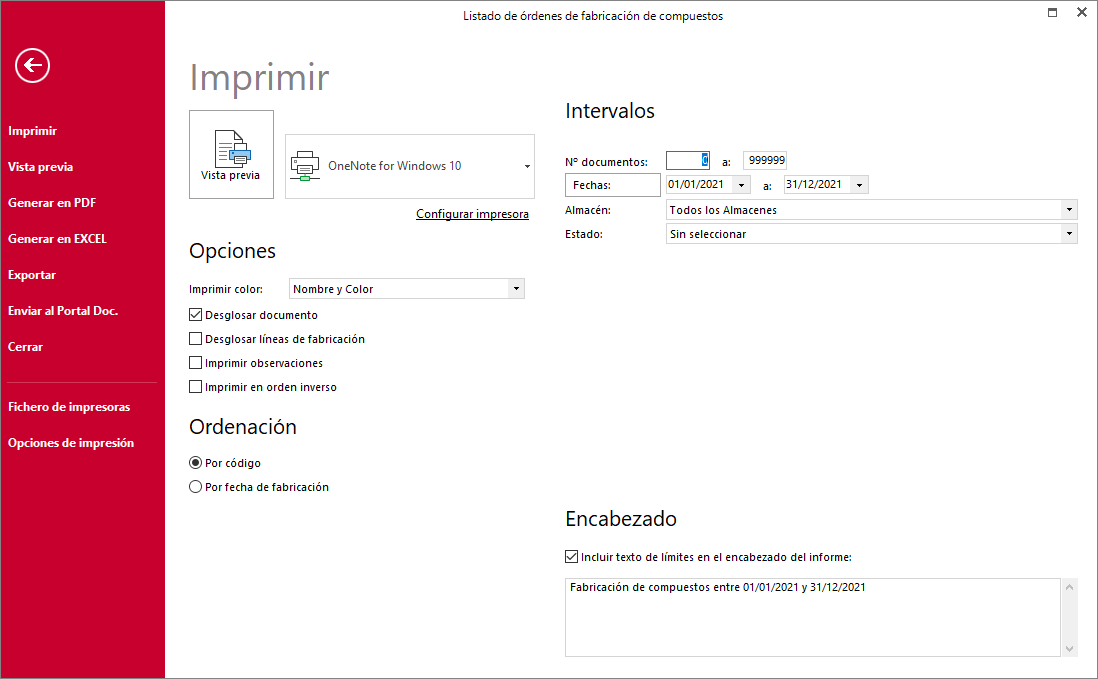Click the printer icon beside OneNote for Windows 10
This screenshot has width=1098, height=679.
point(305,166)
